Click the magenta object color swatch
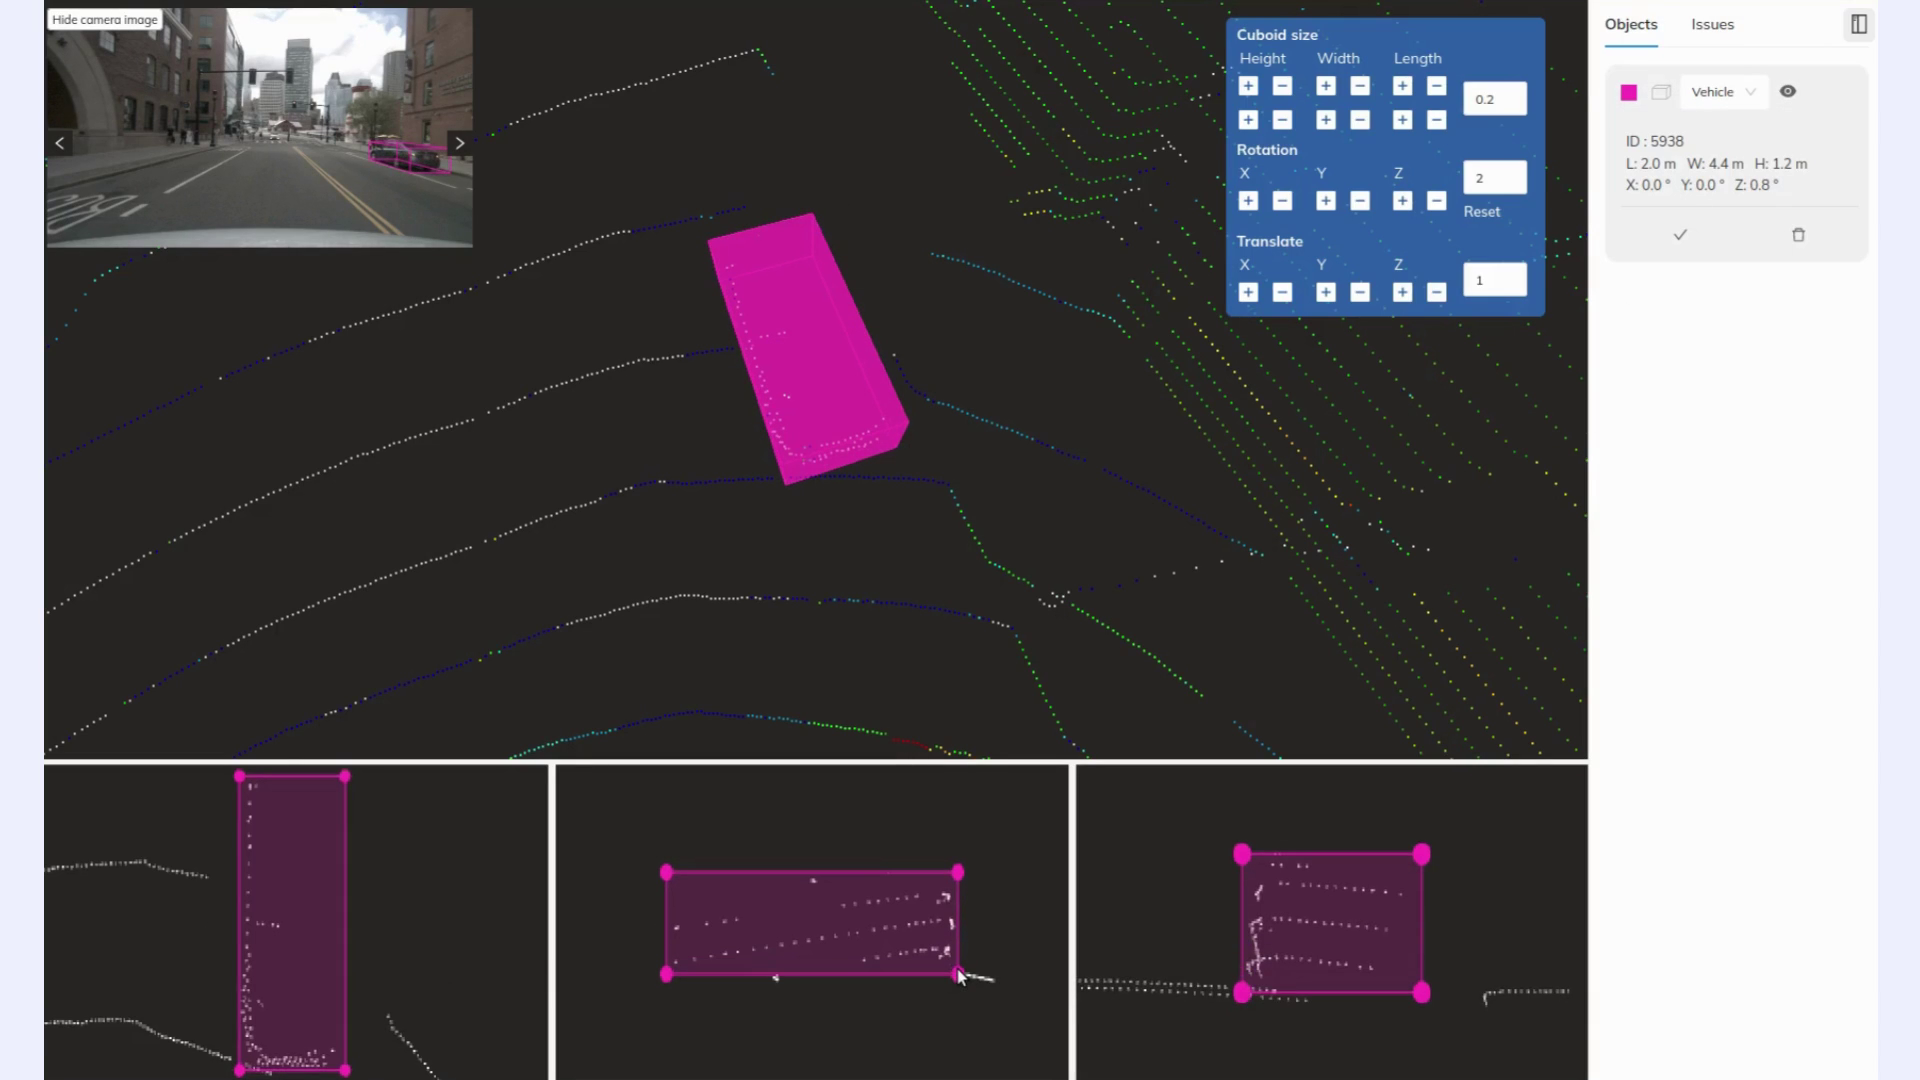1920x1080 pixels. (x=1629, y=92)
